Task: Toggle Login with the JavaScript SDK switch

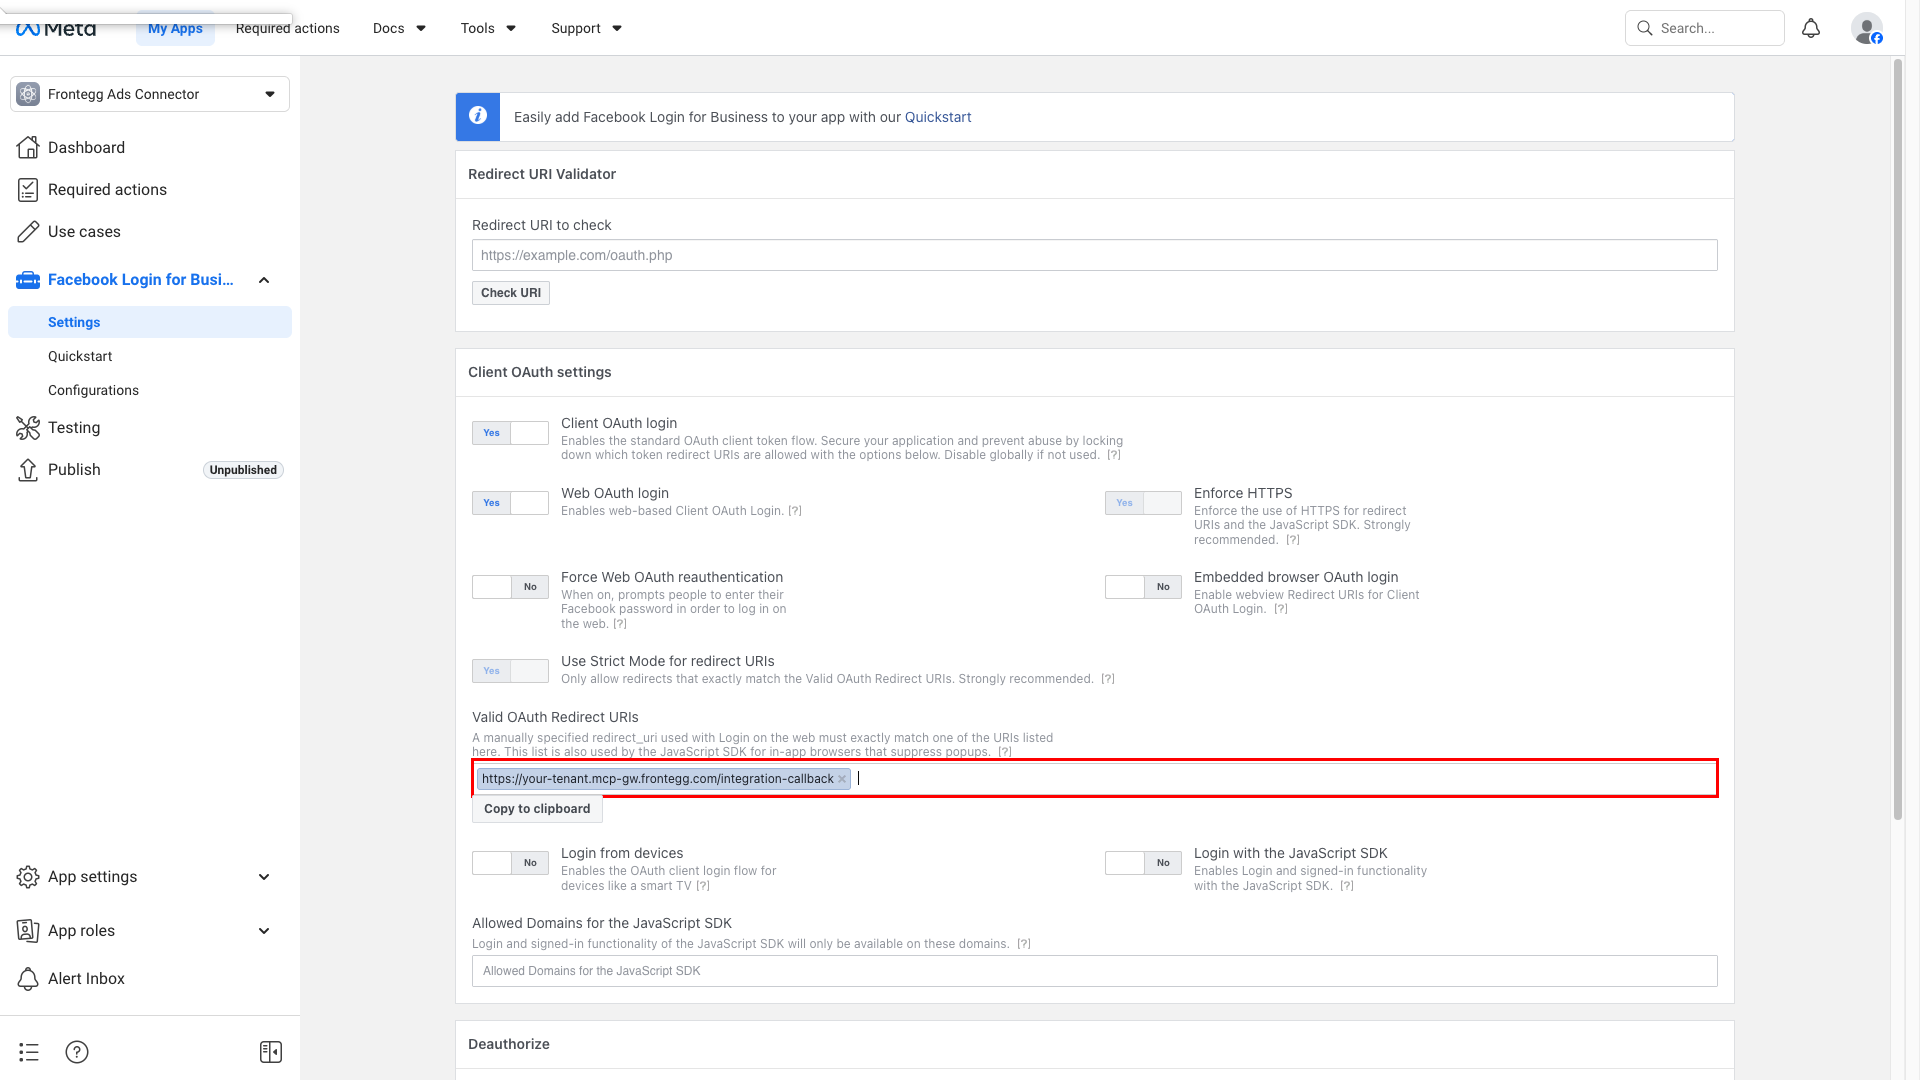Action: (x=1143, y=863)
